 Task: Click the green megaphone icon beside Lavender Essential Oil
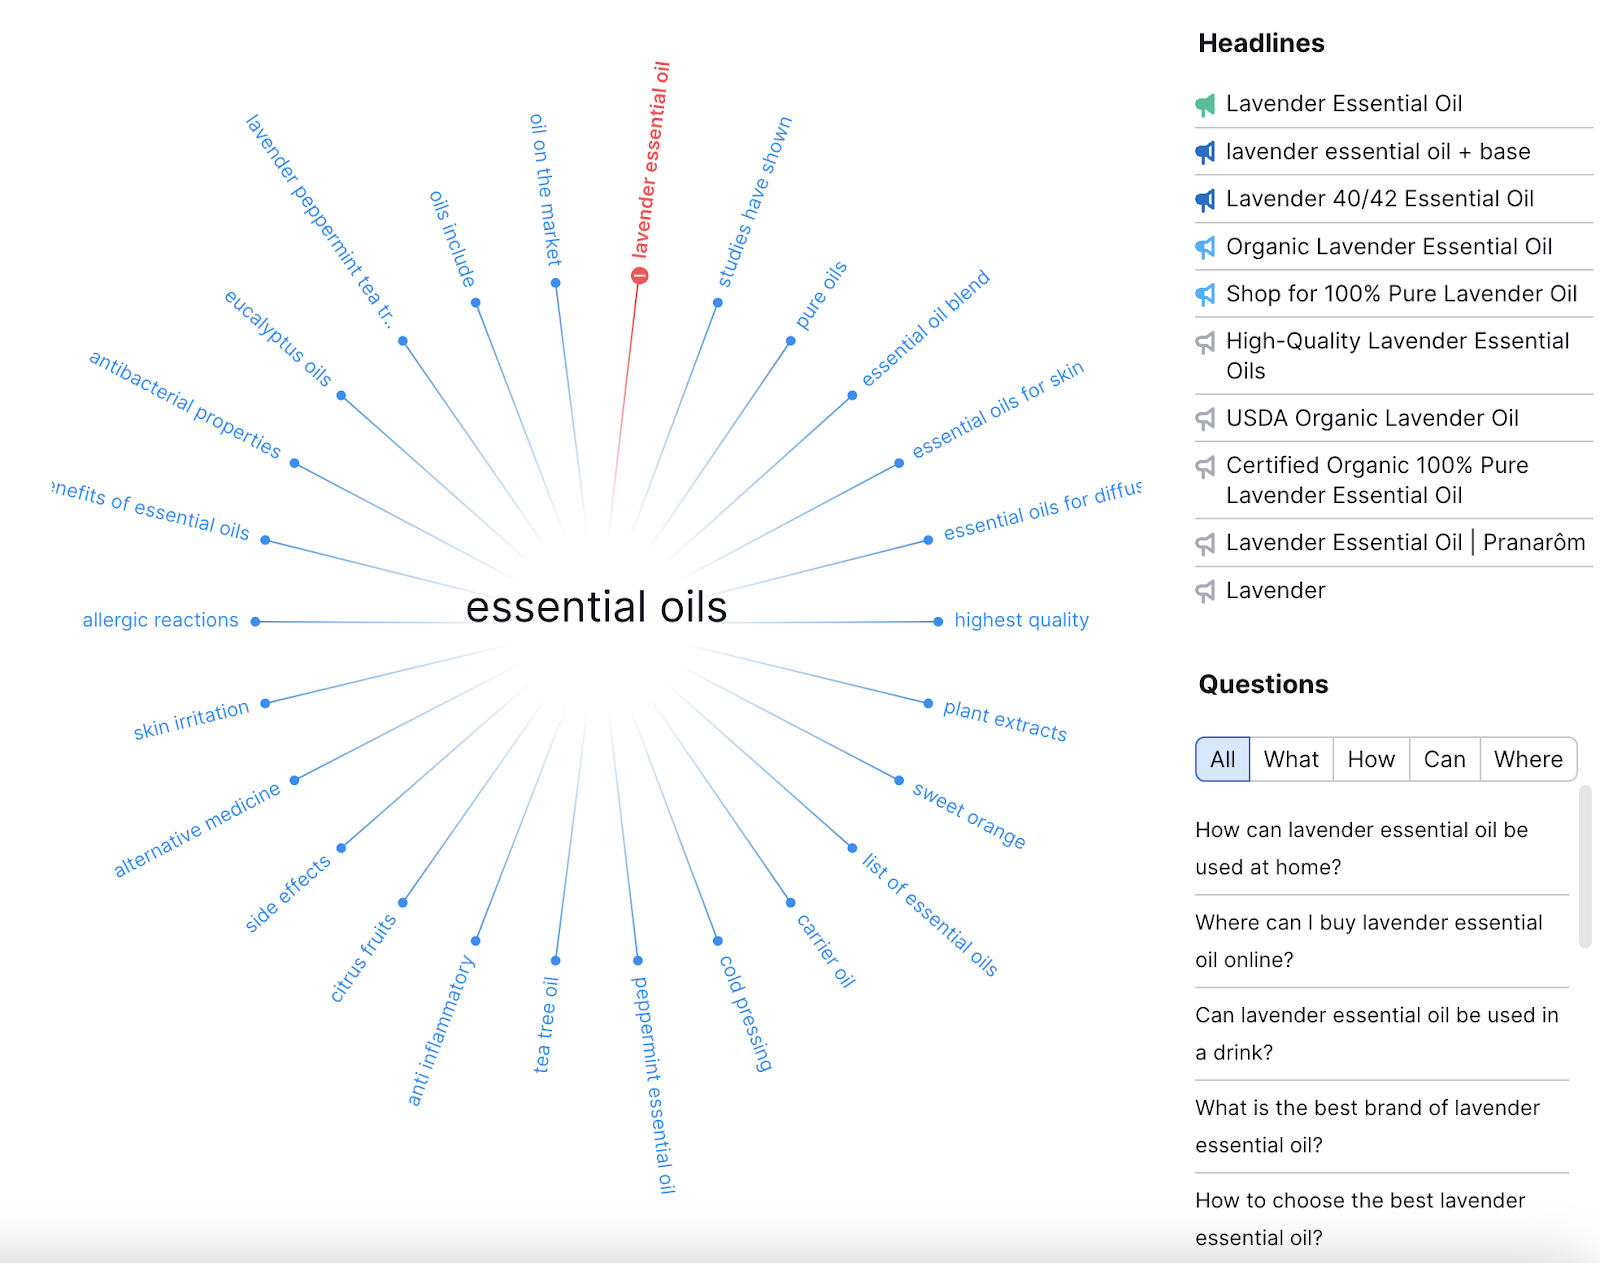[1204, 104]
